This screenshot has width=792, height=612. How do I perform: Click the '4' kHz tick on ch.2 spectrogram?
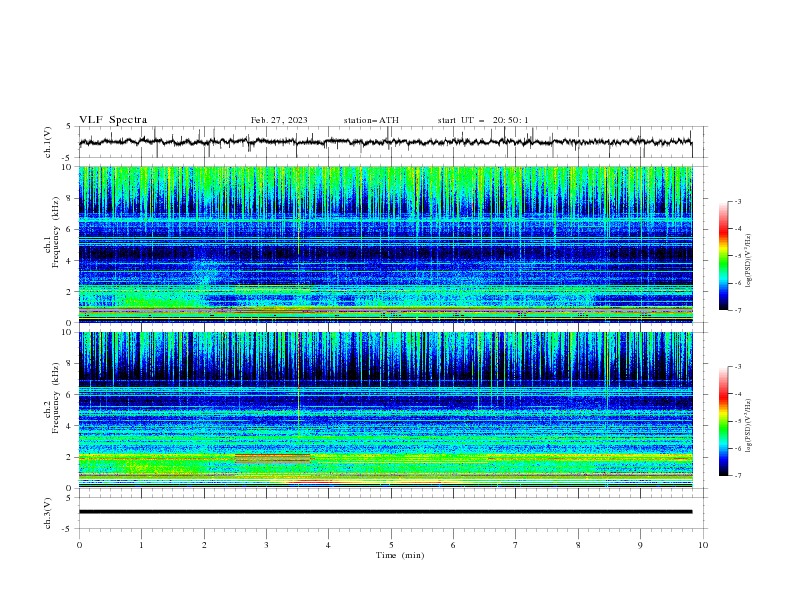click(70, 426)
